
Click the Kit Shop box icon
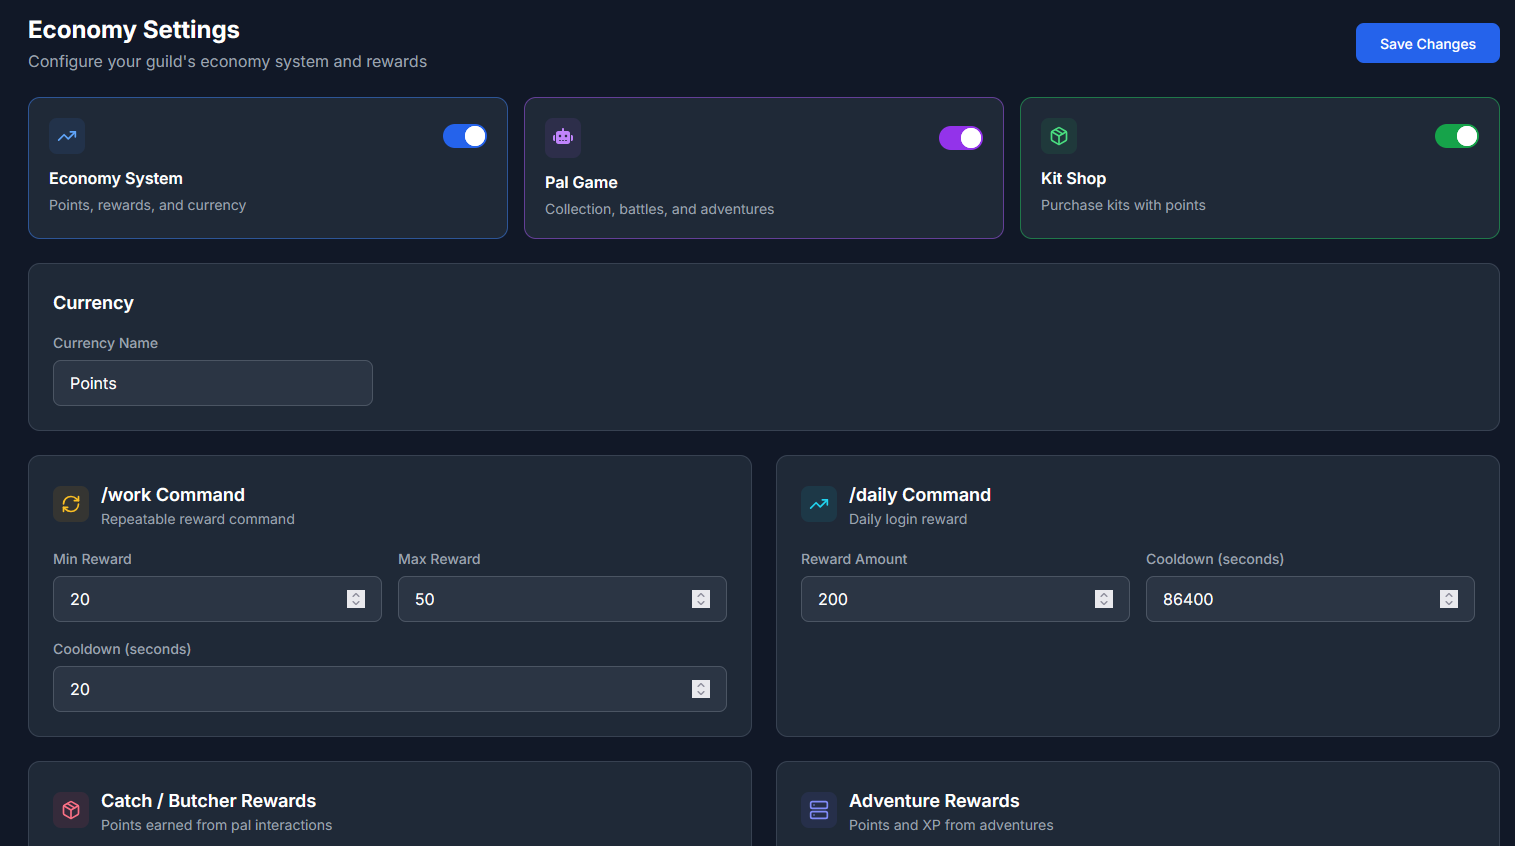coord(1059,136)
